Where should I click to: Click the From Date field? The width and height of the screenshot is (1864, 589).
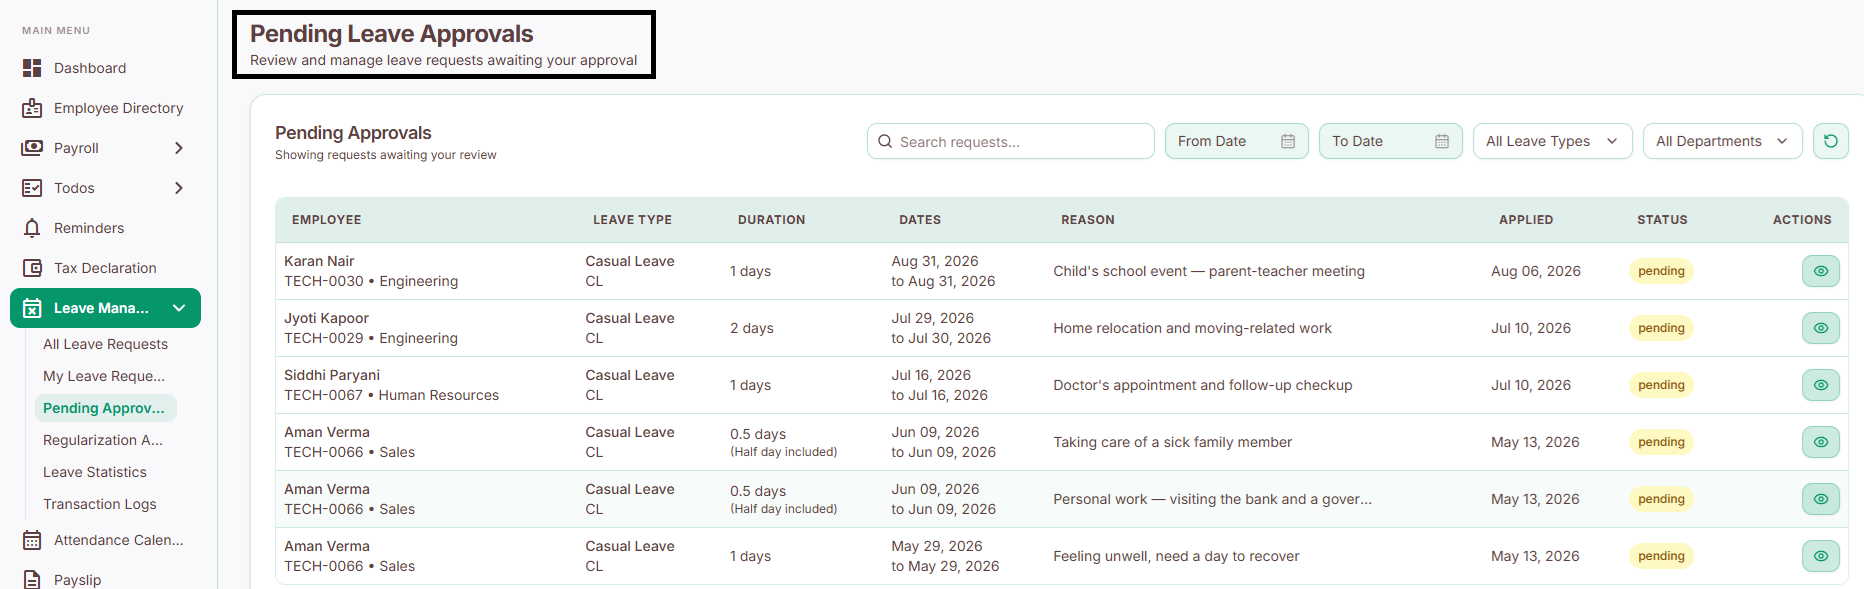(1236, 141)
